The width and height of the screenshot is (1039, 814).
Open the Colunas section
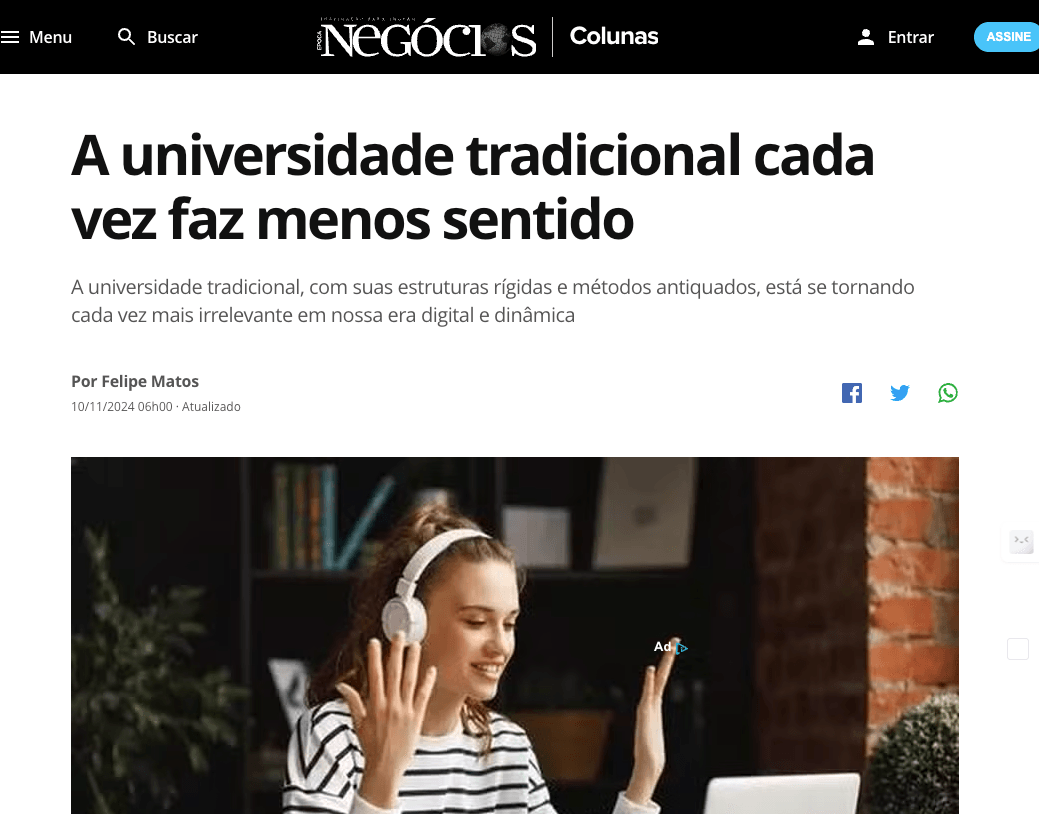[x=614, y=36]
